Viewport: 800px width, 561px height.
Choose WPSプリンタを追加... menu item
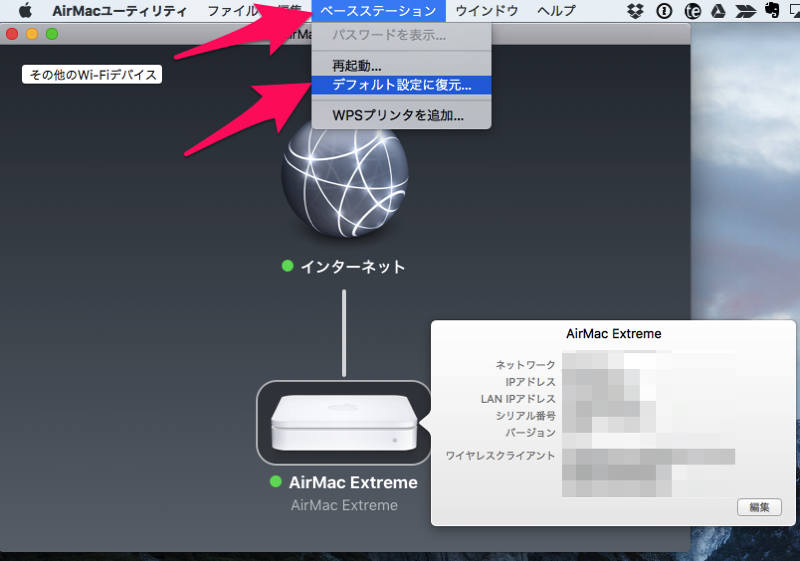[x=402, y=116]
